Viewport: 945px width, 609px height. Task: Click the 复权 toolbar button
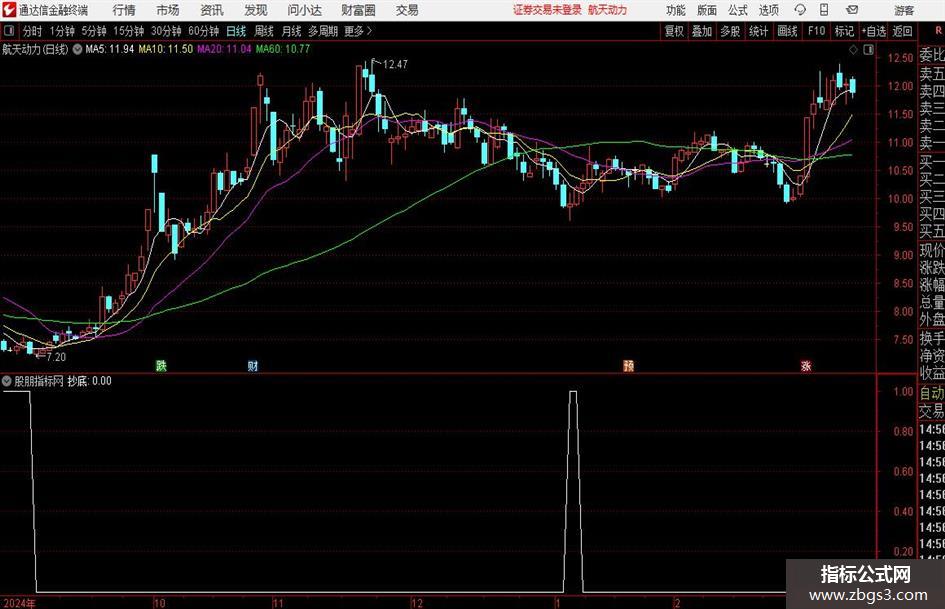[674, 31]
